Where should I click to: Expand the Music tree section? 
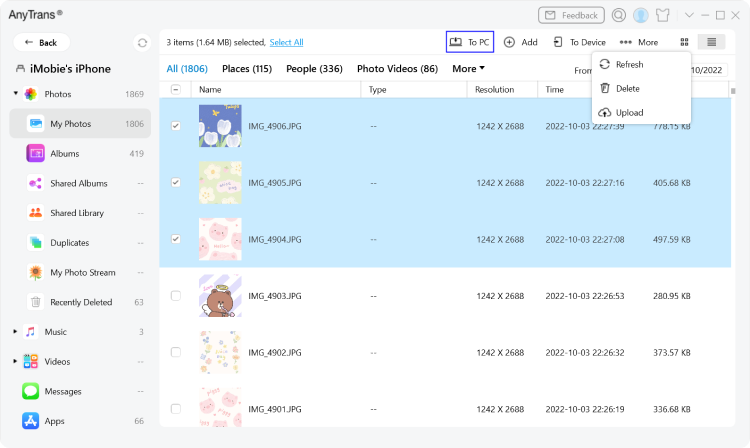(16, 332)
